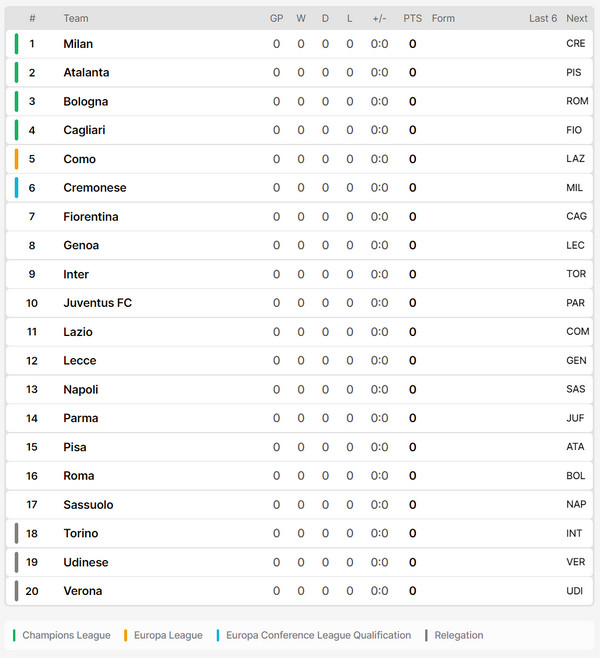This screenshot has height=658, width=600.
Task: Open Bologna's next opponent ROM
Action: [577, 101]
